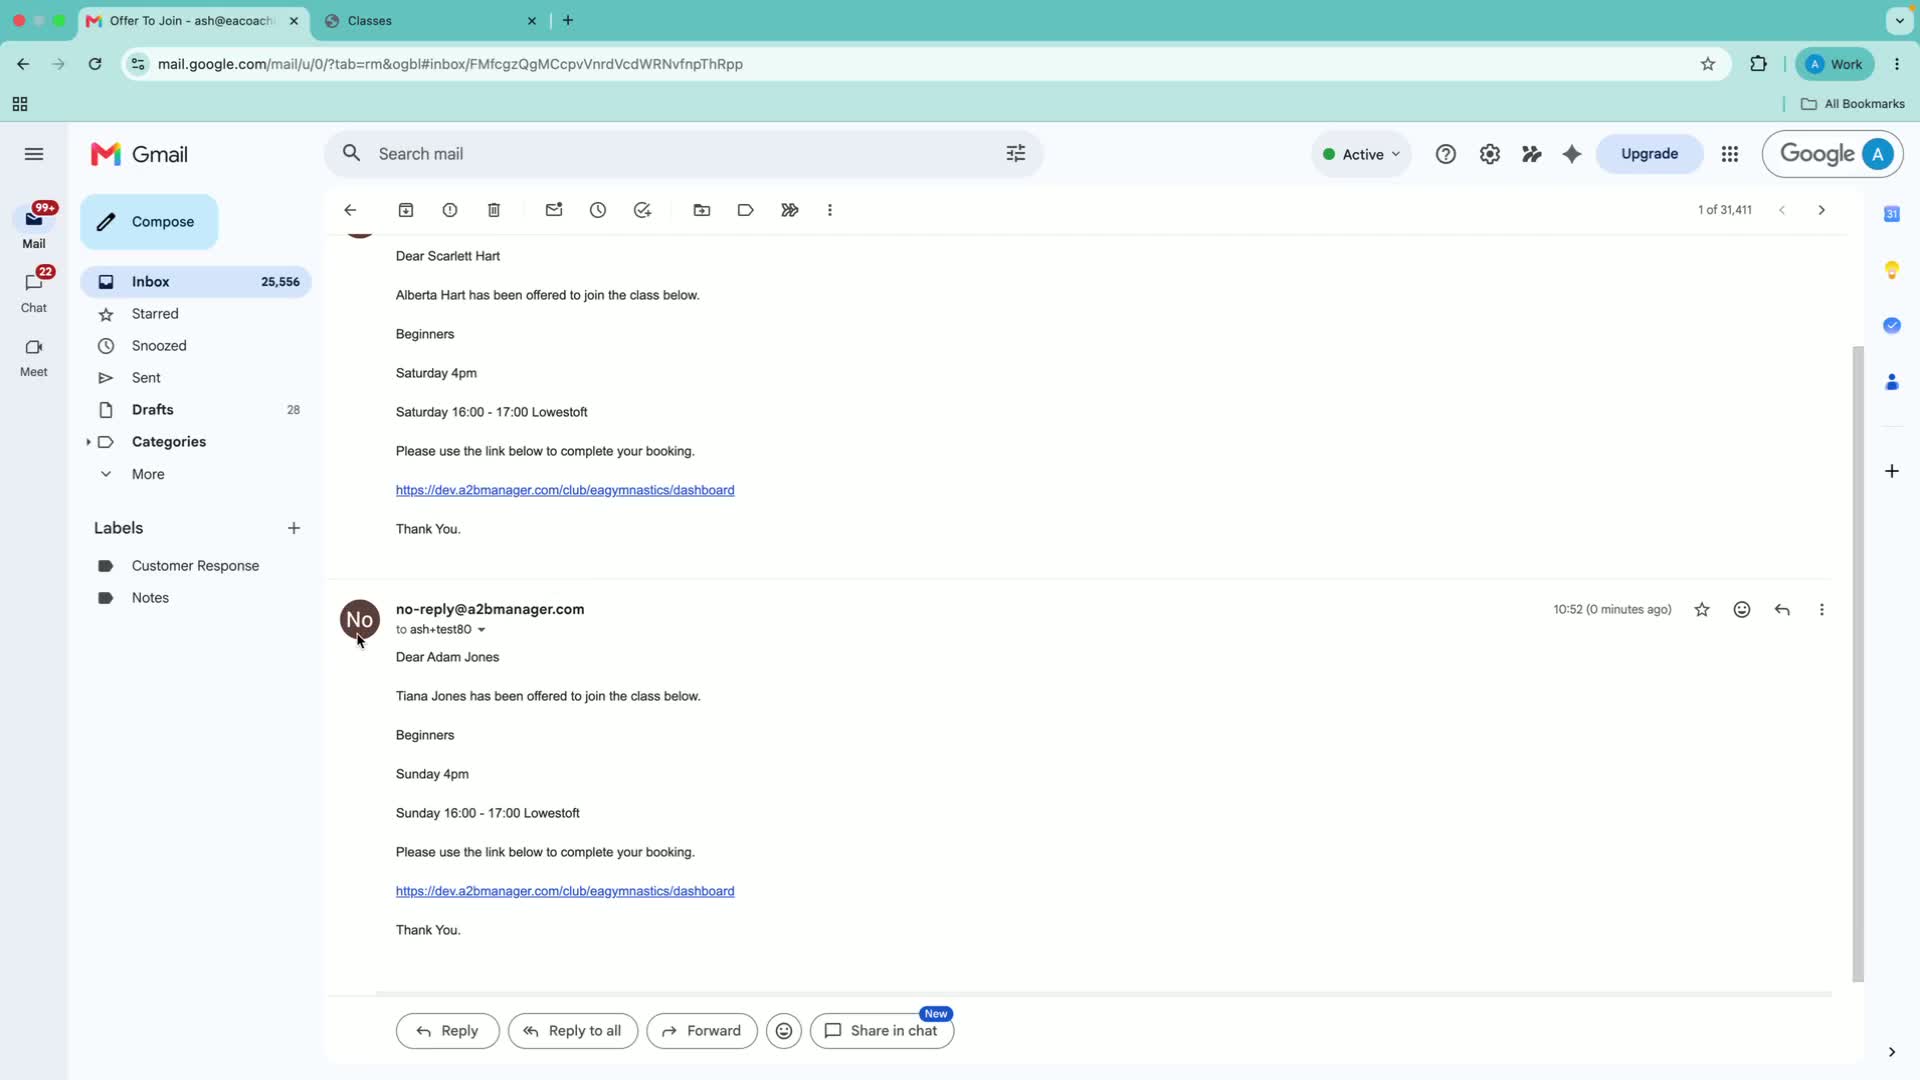This screenshot has height=1080, width=1920.
Task: Click the email thread vertical scrollbar
Action: coord(1858,664)
